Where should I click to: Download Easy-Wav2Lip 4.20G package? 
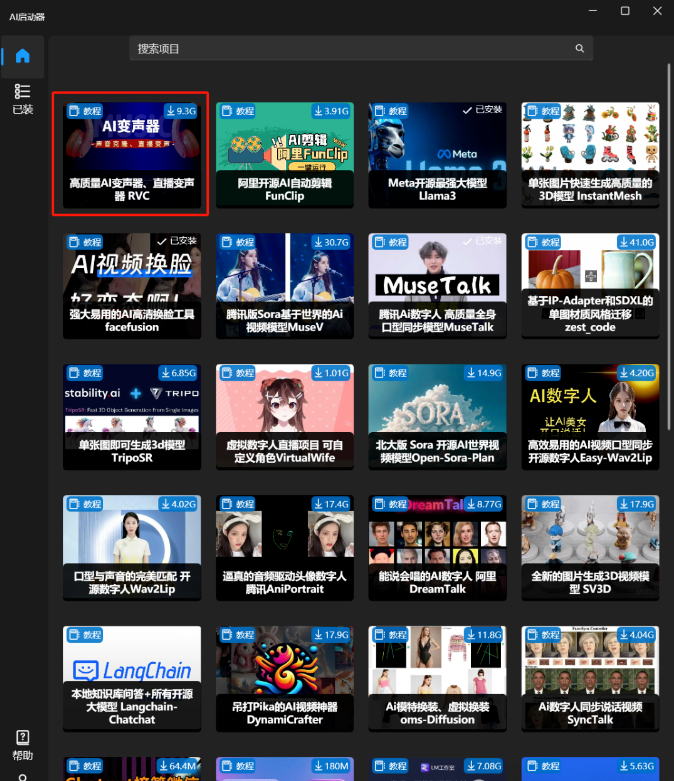point(636,373)
